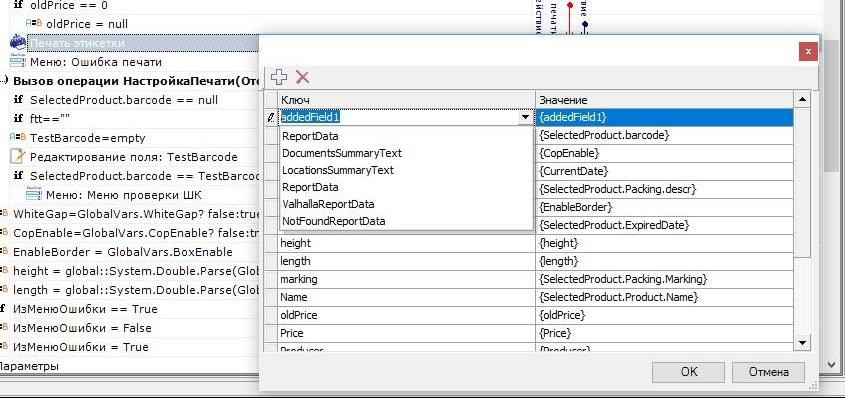Select the oldPrice = null row
The width and height of the screenshot is (845, 399).
pos(87,24)
